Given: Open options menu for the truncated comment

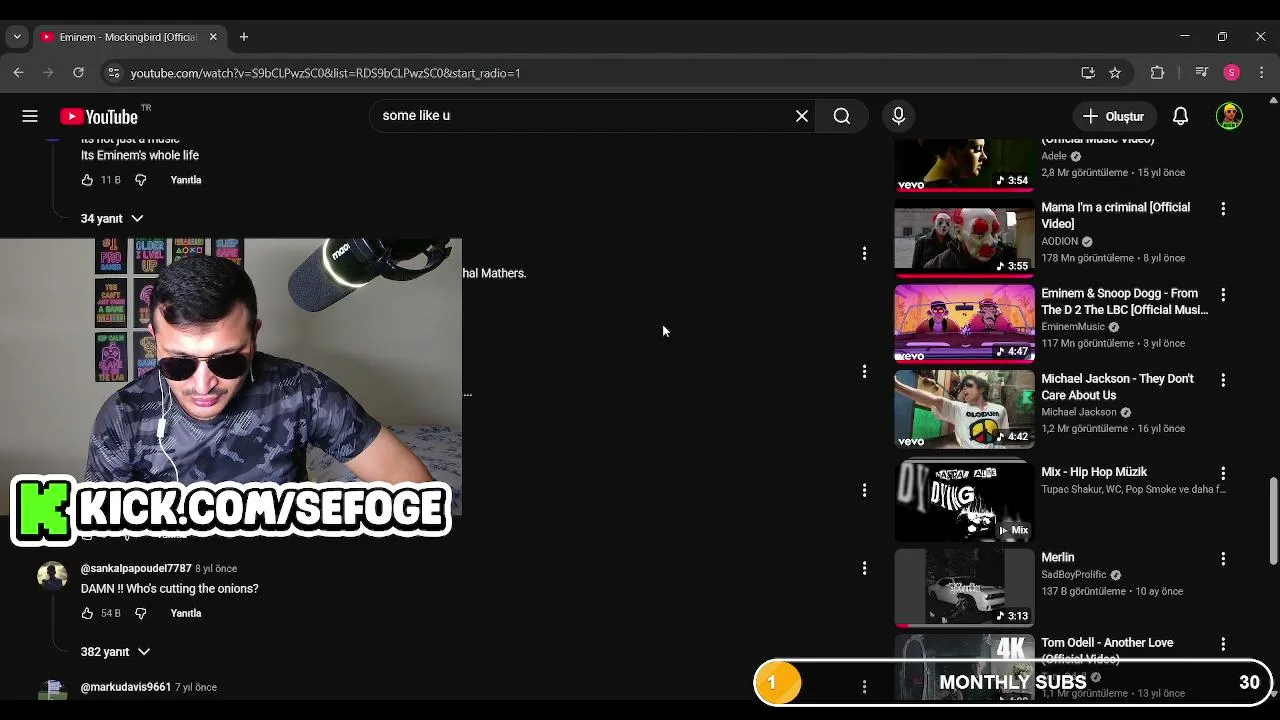Looking at the screenshot, I should pos(864,372).
